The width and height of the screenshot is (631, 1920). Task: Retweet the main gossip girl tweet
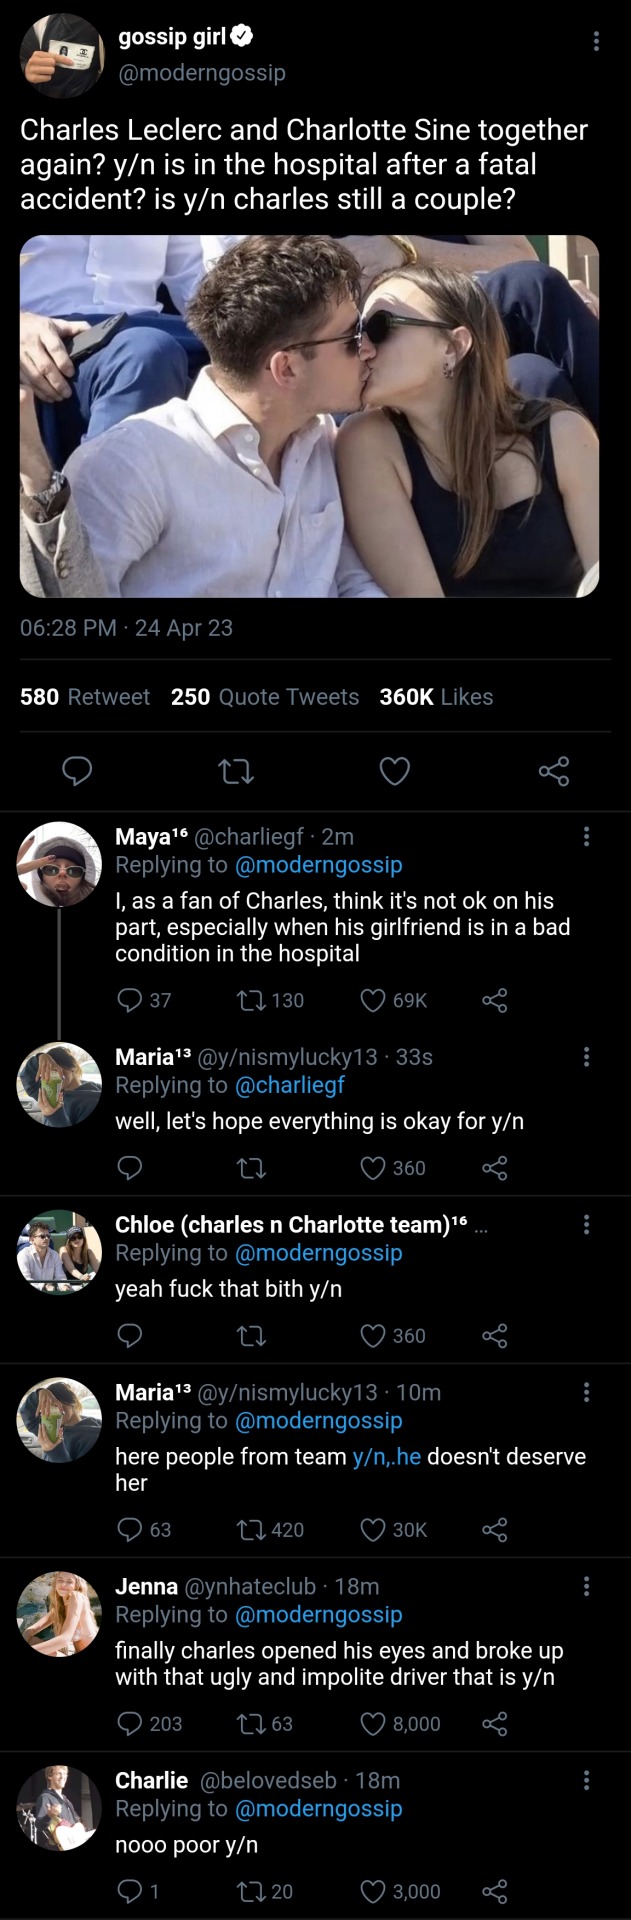tap(236, 771)
